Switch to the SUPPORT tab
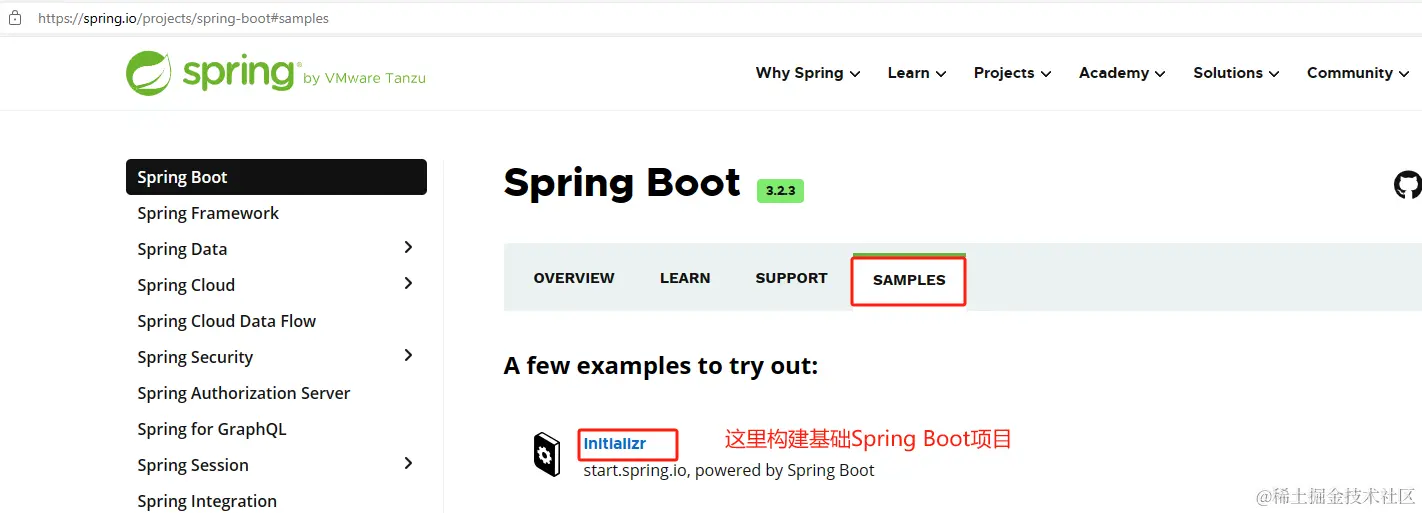1422x513 pixels. click(x=791, y=278)
